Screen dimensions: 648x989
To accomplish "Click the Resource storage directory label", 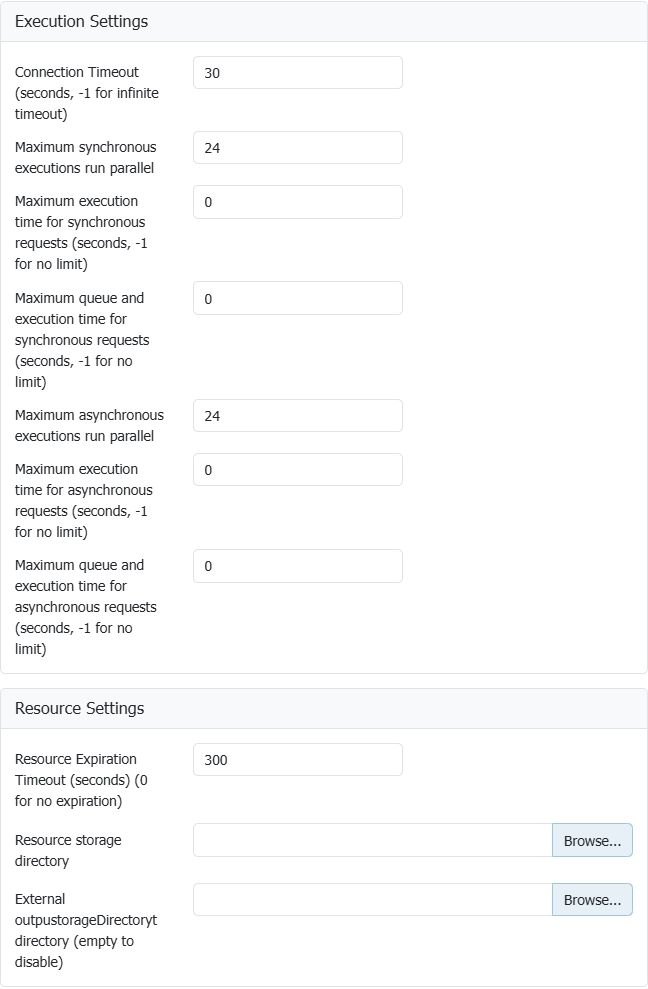I will point(68,850).
